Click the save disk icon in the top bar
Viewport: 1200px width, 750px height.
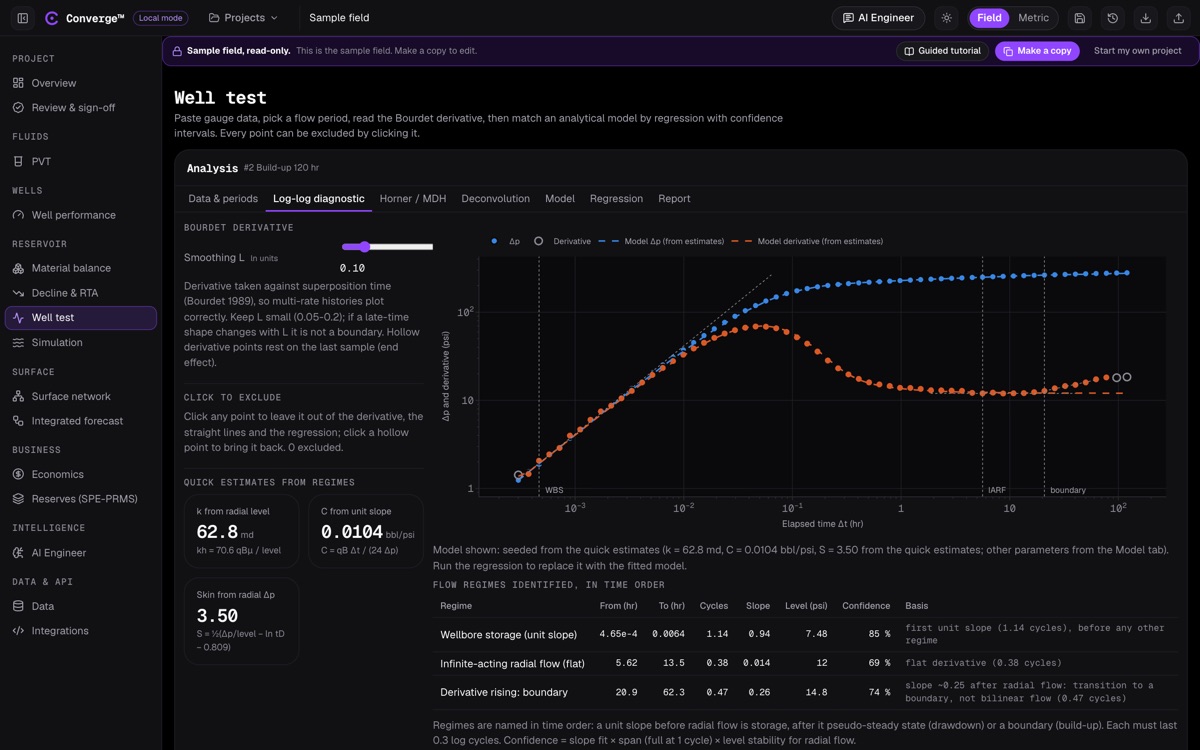[x=1080, y=18]
